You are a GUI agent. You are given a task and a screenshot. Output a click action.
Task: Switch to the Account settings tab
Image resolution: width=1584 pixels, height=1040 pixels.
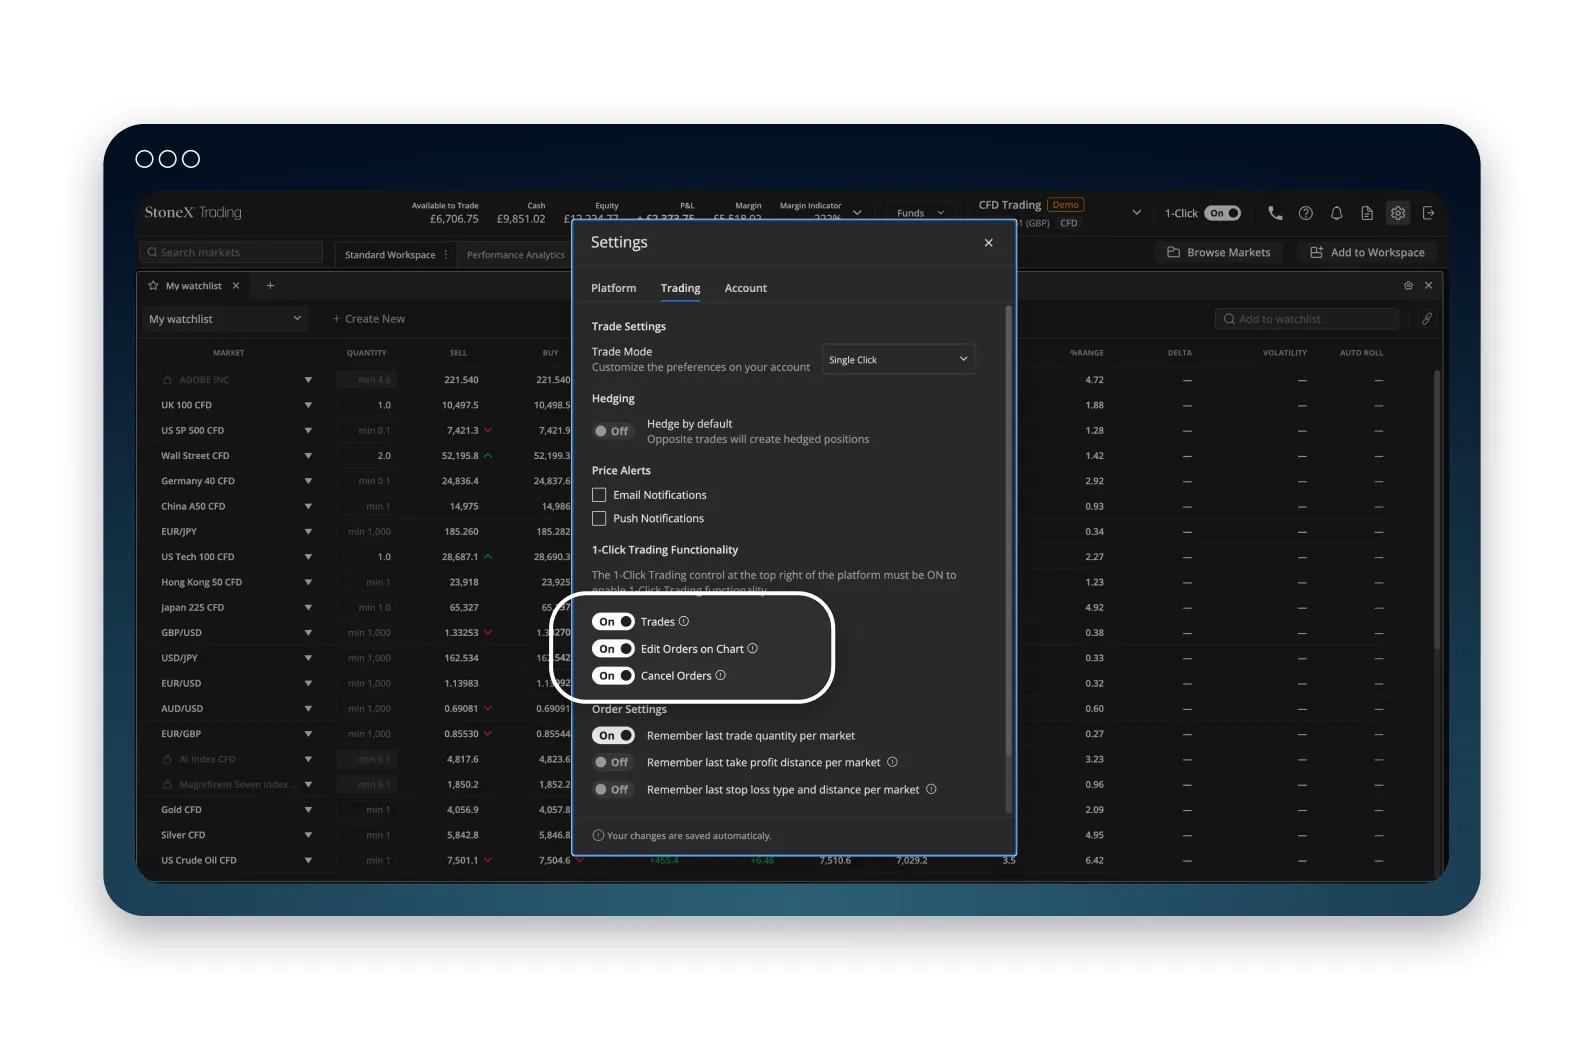pos(746,288)
